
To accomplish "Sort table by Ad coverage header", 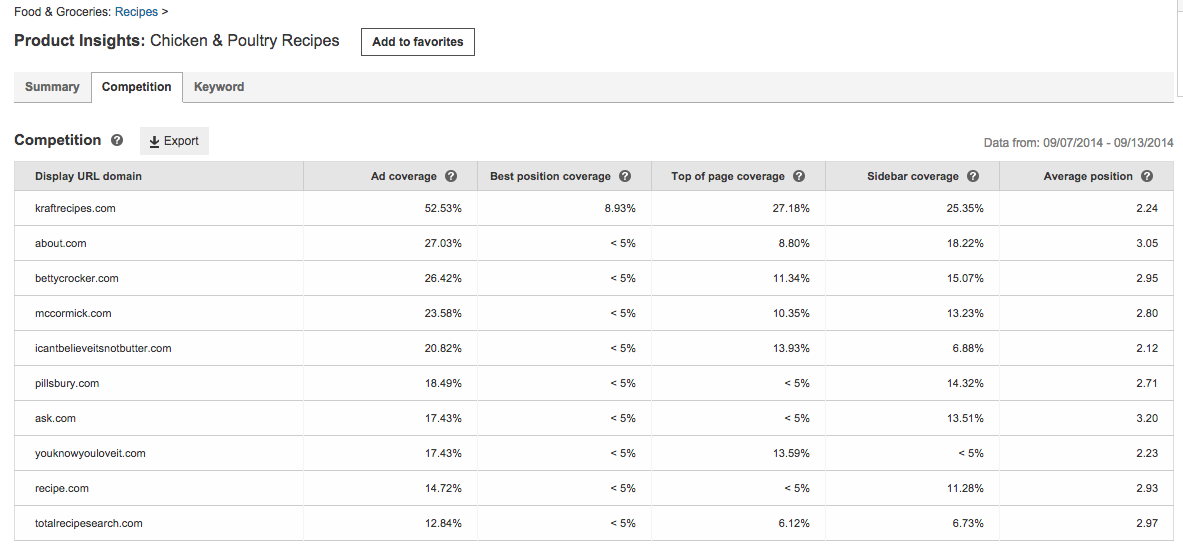I will pyautogui.click(x=403, y=176).
